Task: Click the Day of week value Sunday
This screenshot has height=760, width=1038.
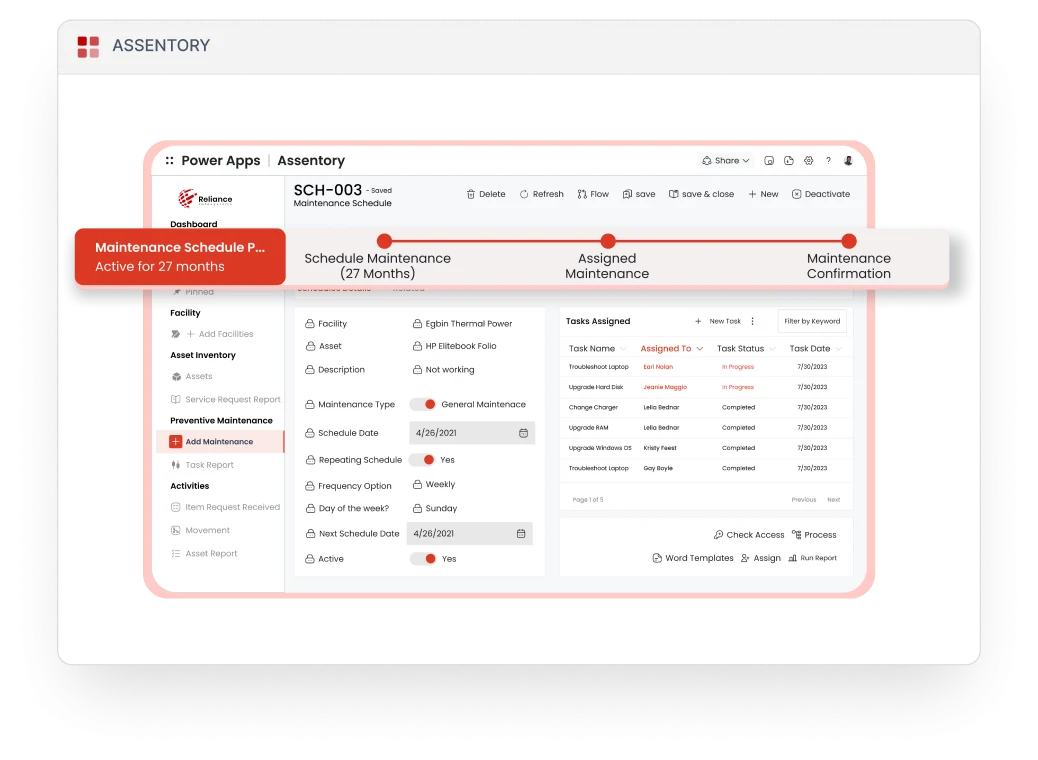Action: click(x=442, y=508)
